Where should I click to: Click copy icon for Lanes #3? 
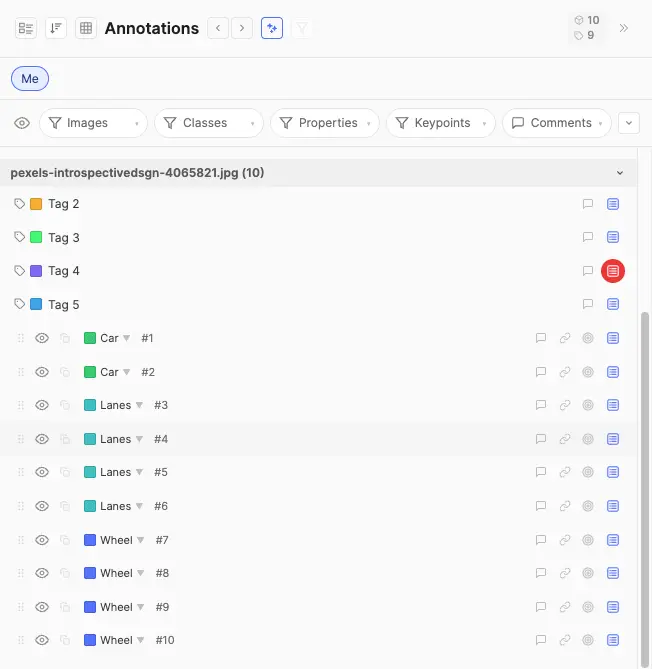[65, 405]
